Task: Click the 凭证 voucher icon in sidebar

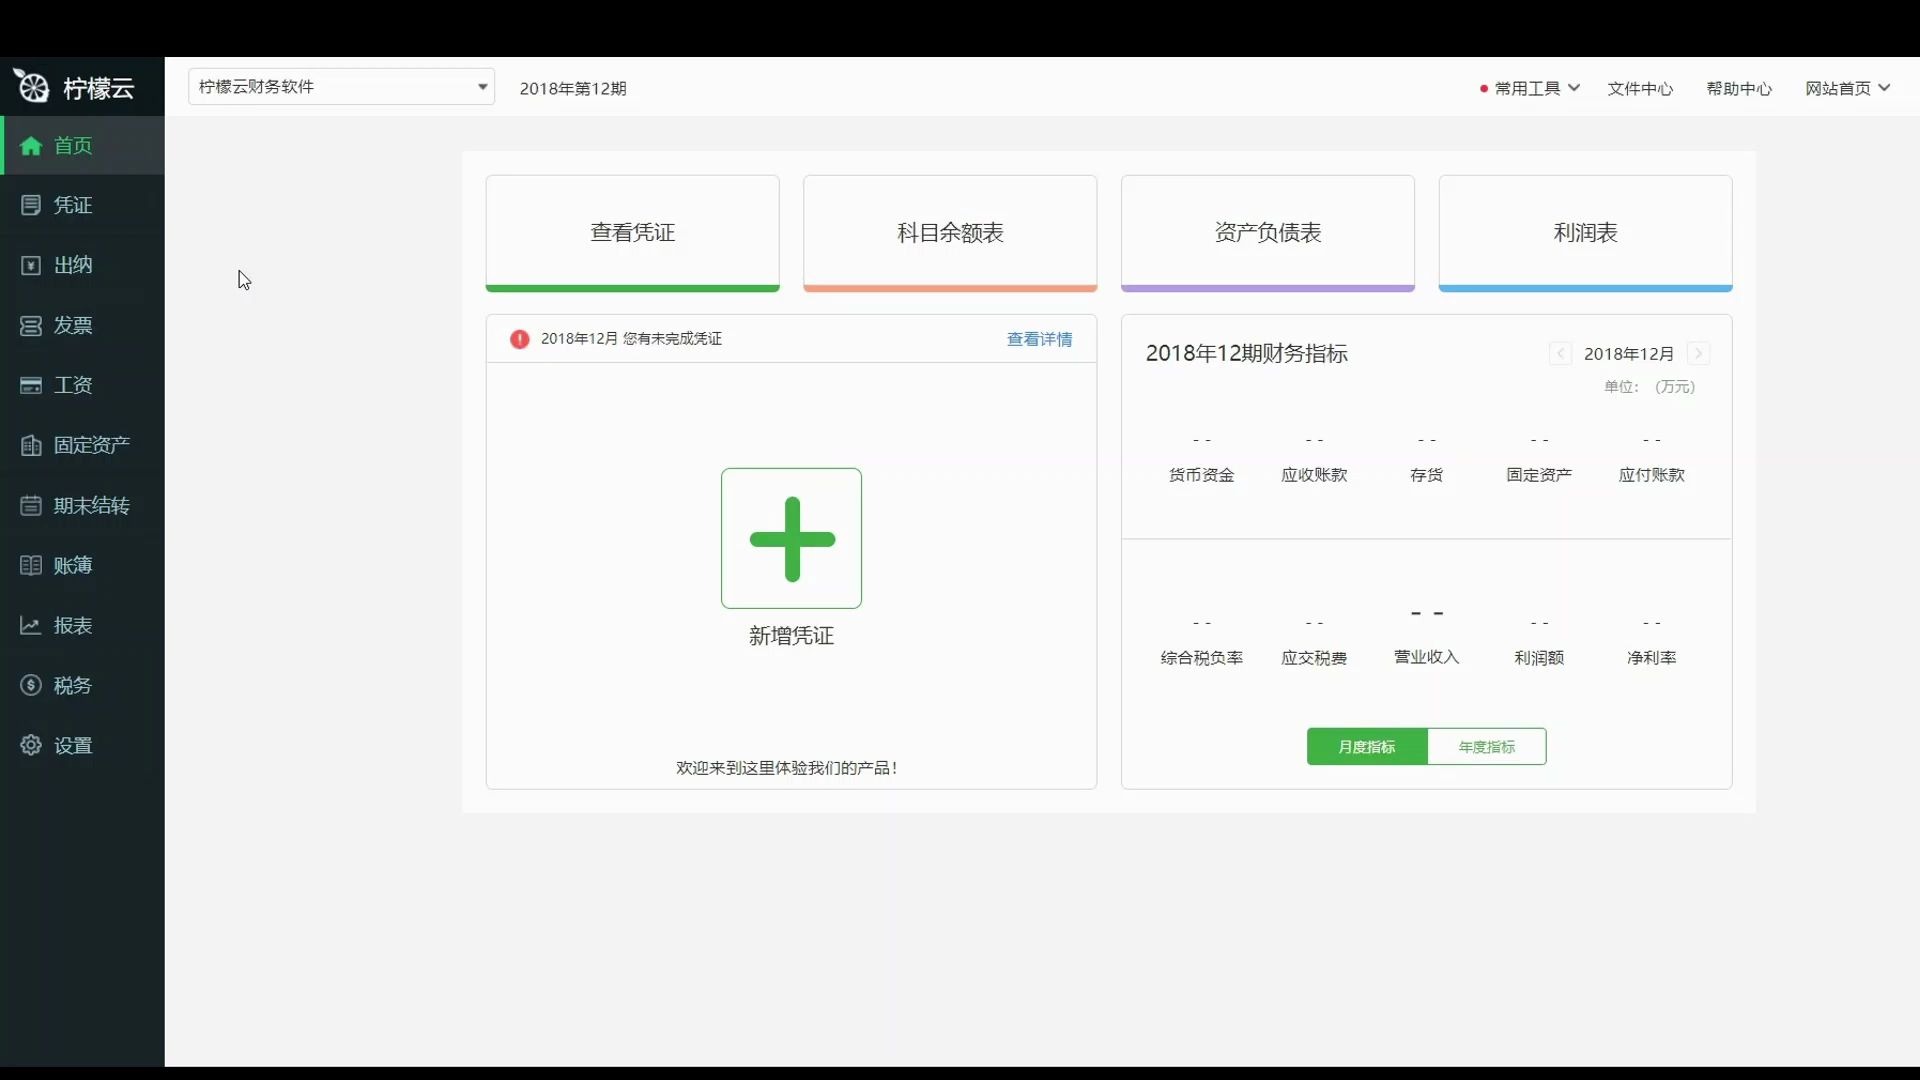Action: (31, 205)
